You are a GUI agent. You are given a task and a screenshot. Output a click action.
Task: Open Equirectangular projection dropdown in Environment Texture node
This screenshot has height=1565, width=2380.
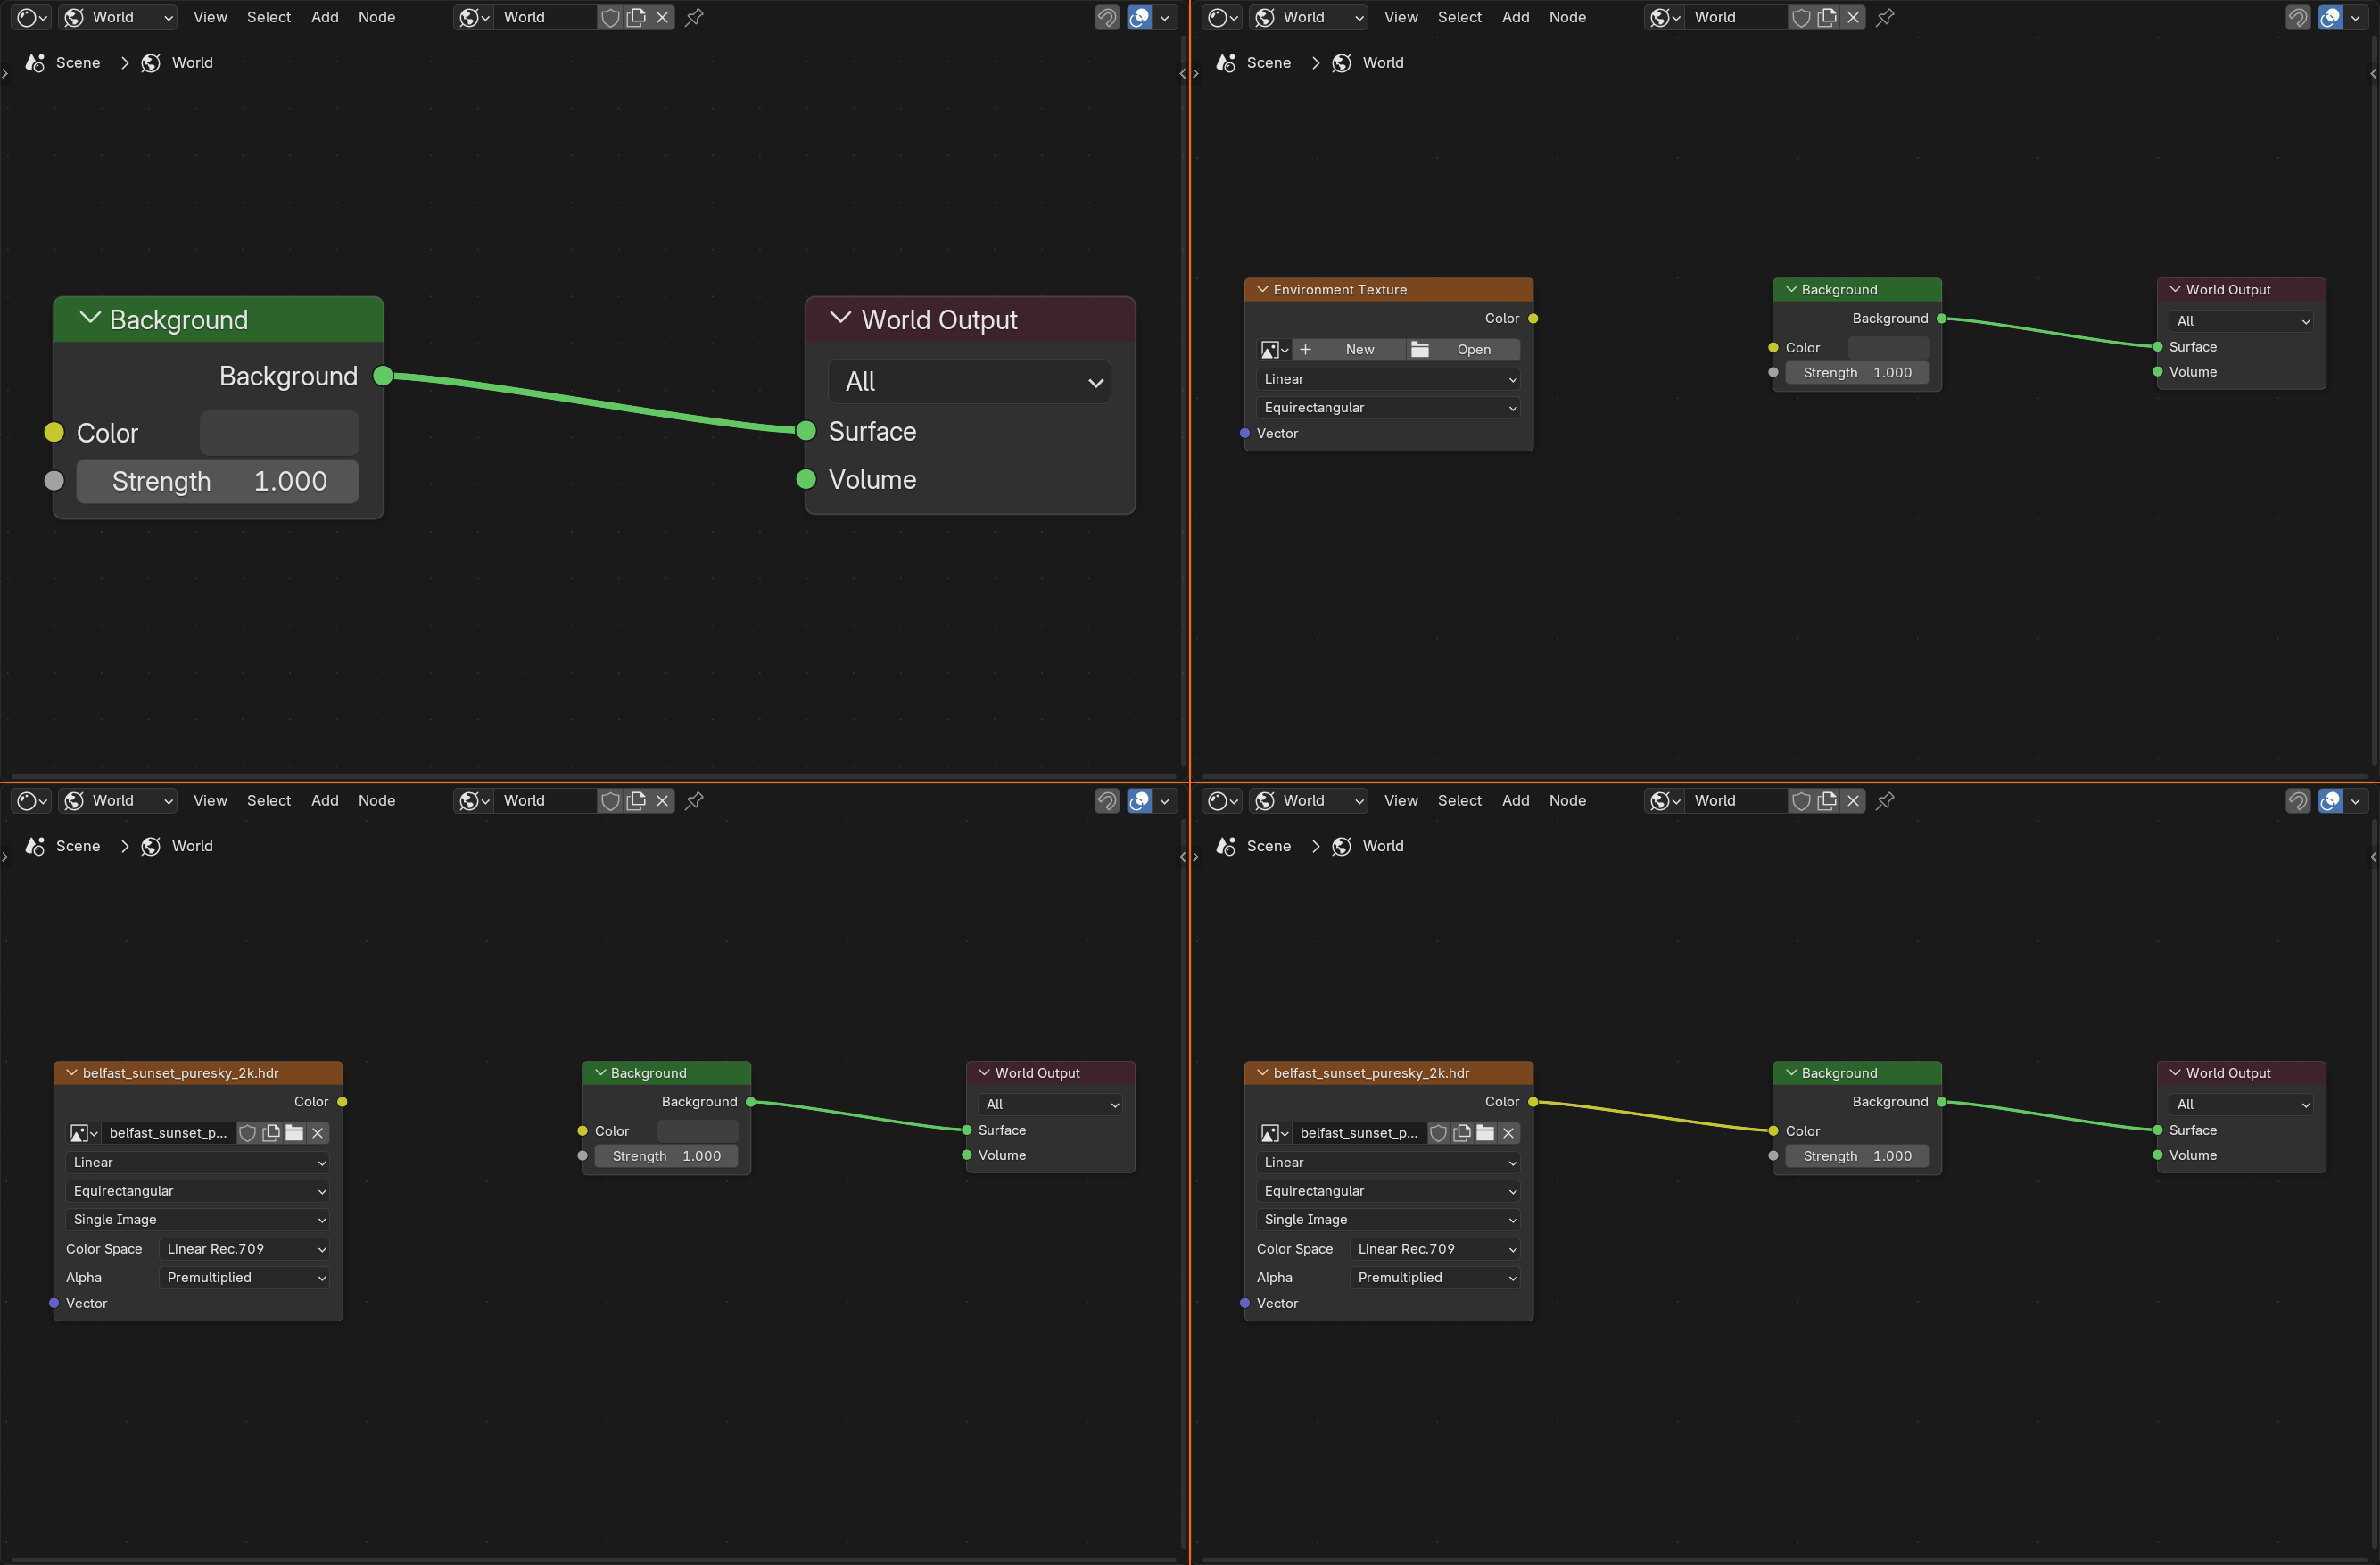click(1389, 407)
